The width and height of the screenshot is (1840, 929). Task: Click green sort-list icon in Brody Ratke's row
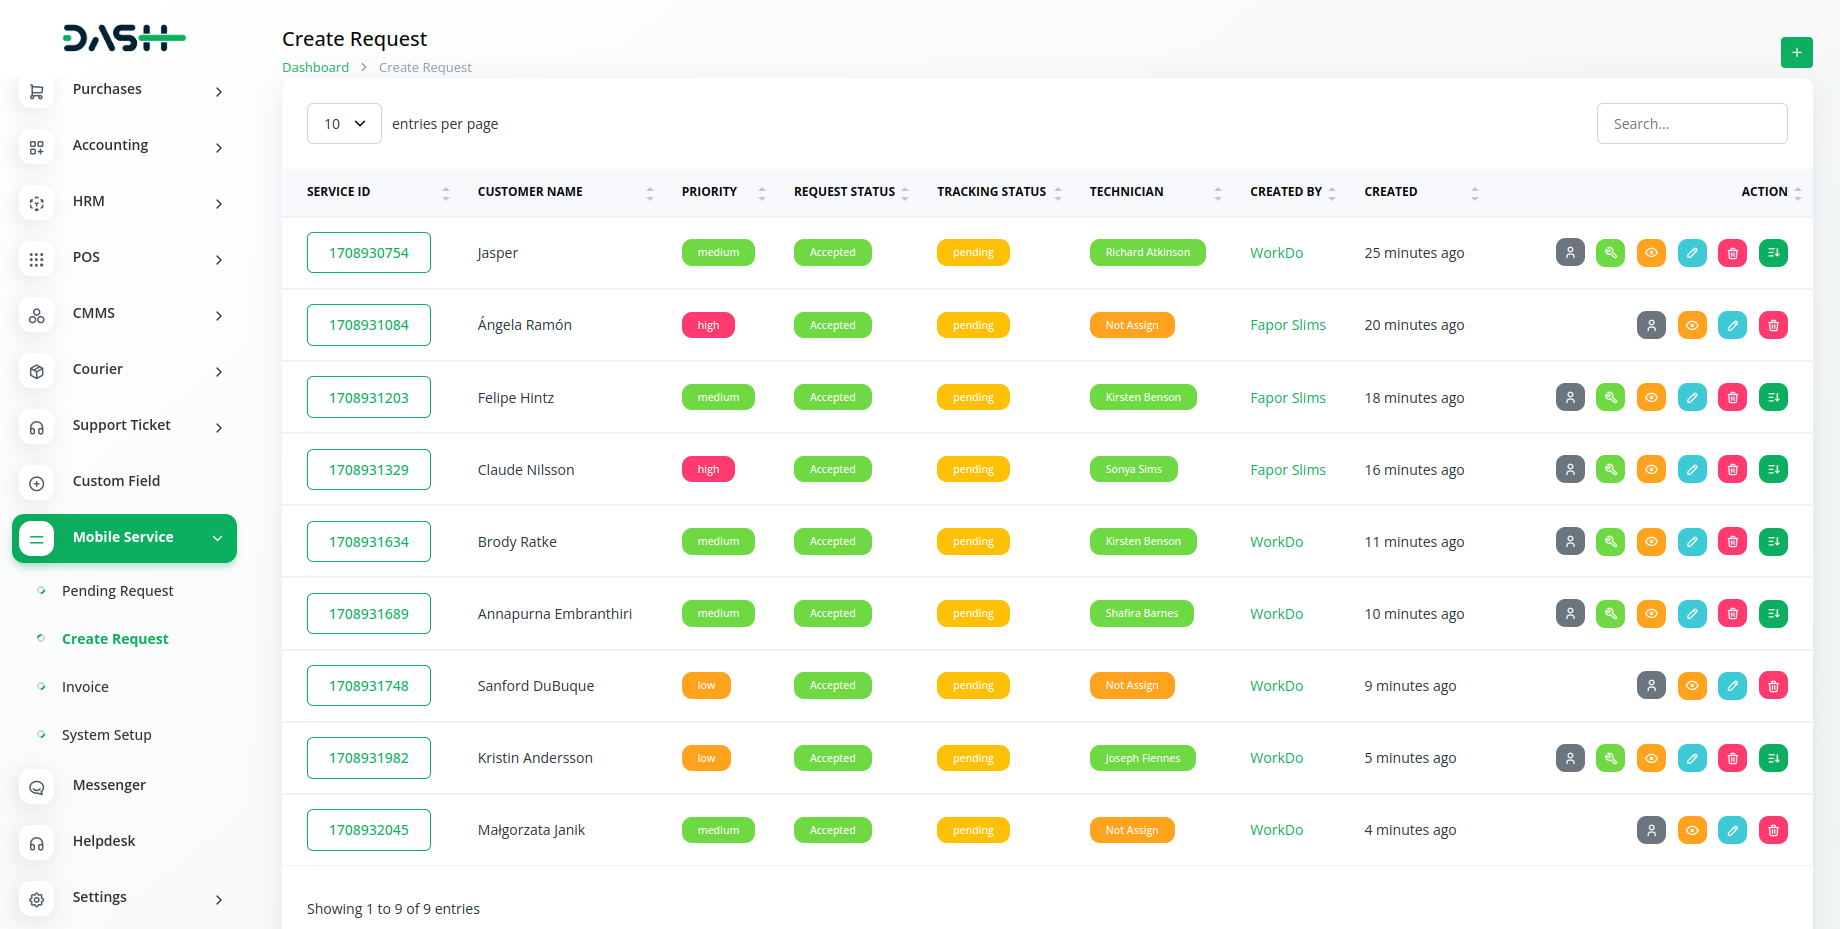[x=1772, y=542]
